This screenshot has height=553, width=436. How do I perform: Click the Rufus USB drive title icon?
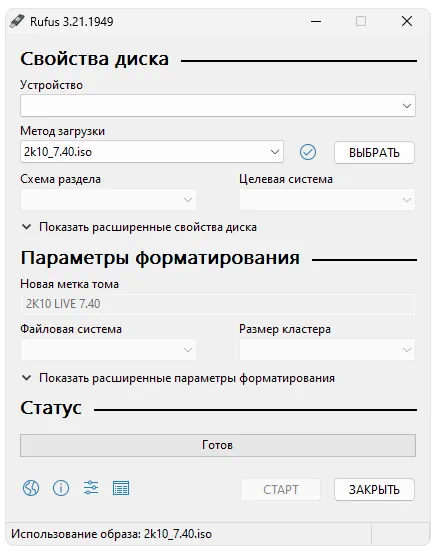(x=17, y=21)
